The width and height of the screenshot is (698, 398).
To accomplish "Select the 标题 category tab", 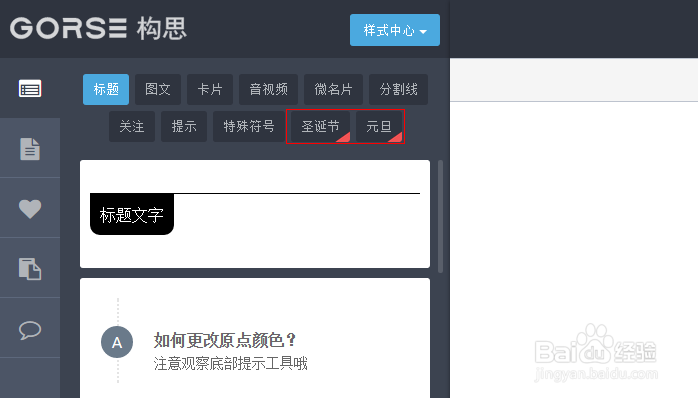I will (106, 89).
